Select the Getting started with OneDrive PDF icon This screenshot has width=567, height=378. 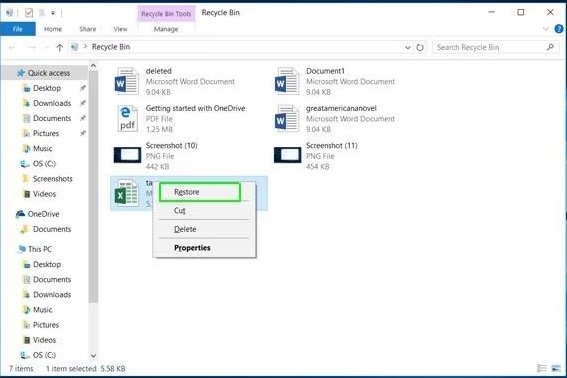[127, 118]
